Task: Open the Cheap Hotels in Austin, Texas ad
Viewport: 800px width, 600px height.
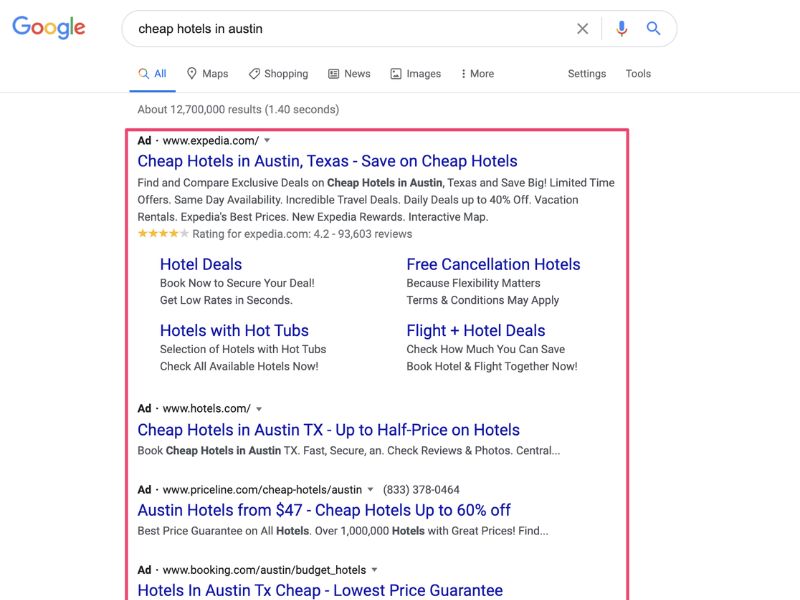Action: (x=327, y=160)
